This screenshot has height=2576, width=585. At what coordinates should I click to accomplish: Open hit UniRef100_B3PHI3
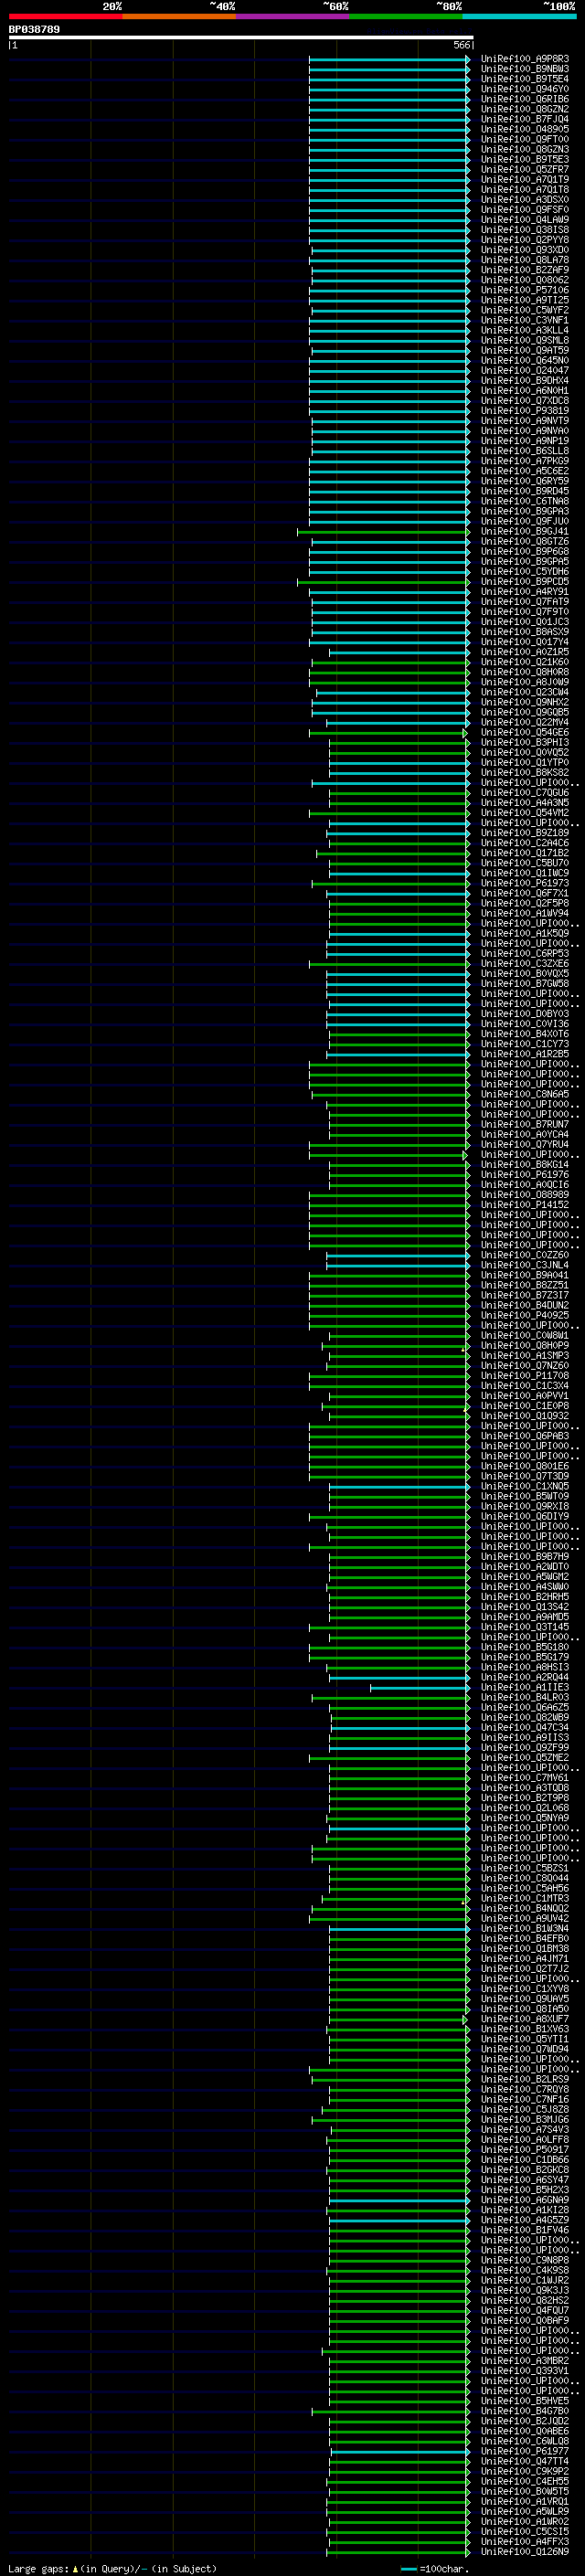click(x=524, y=743)
